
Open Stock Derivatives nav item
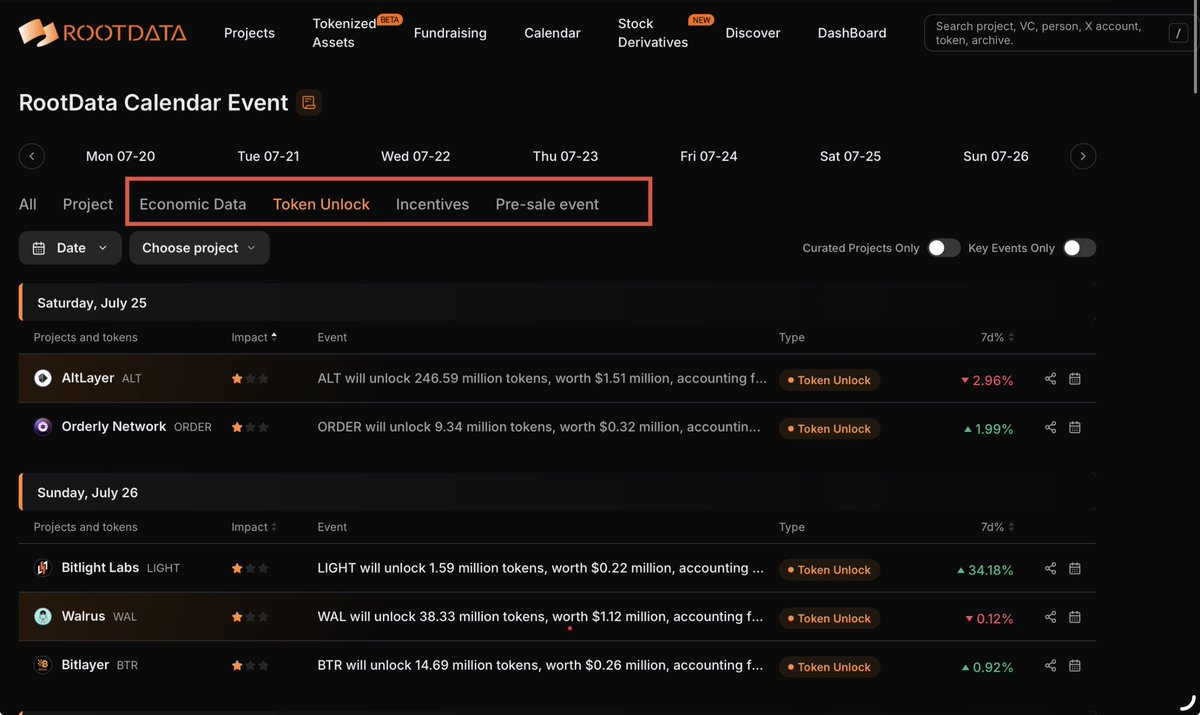(653, 33)
